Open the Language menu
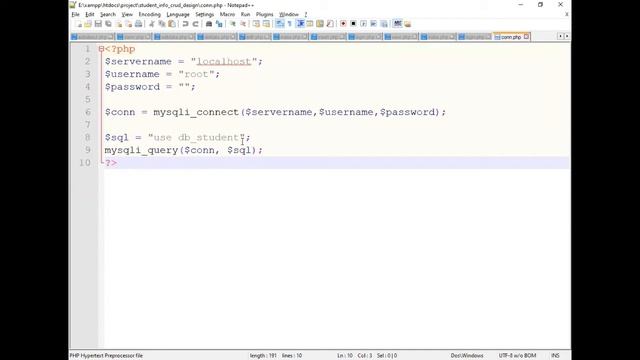 [x=178, y=14]
